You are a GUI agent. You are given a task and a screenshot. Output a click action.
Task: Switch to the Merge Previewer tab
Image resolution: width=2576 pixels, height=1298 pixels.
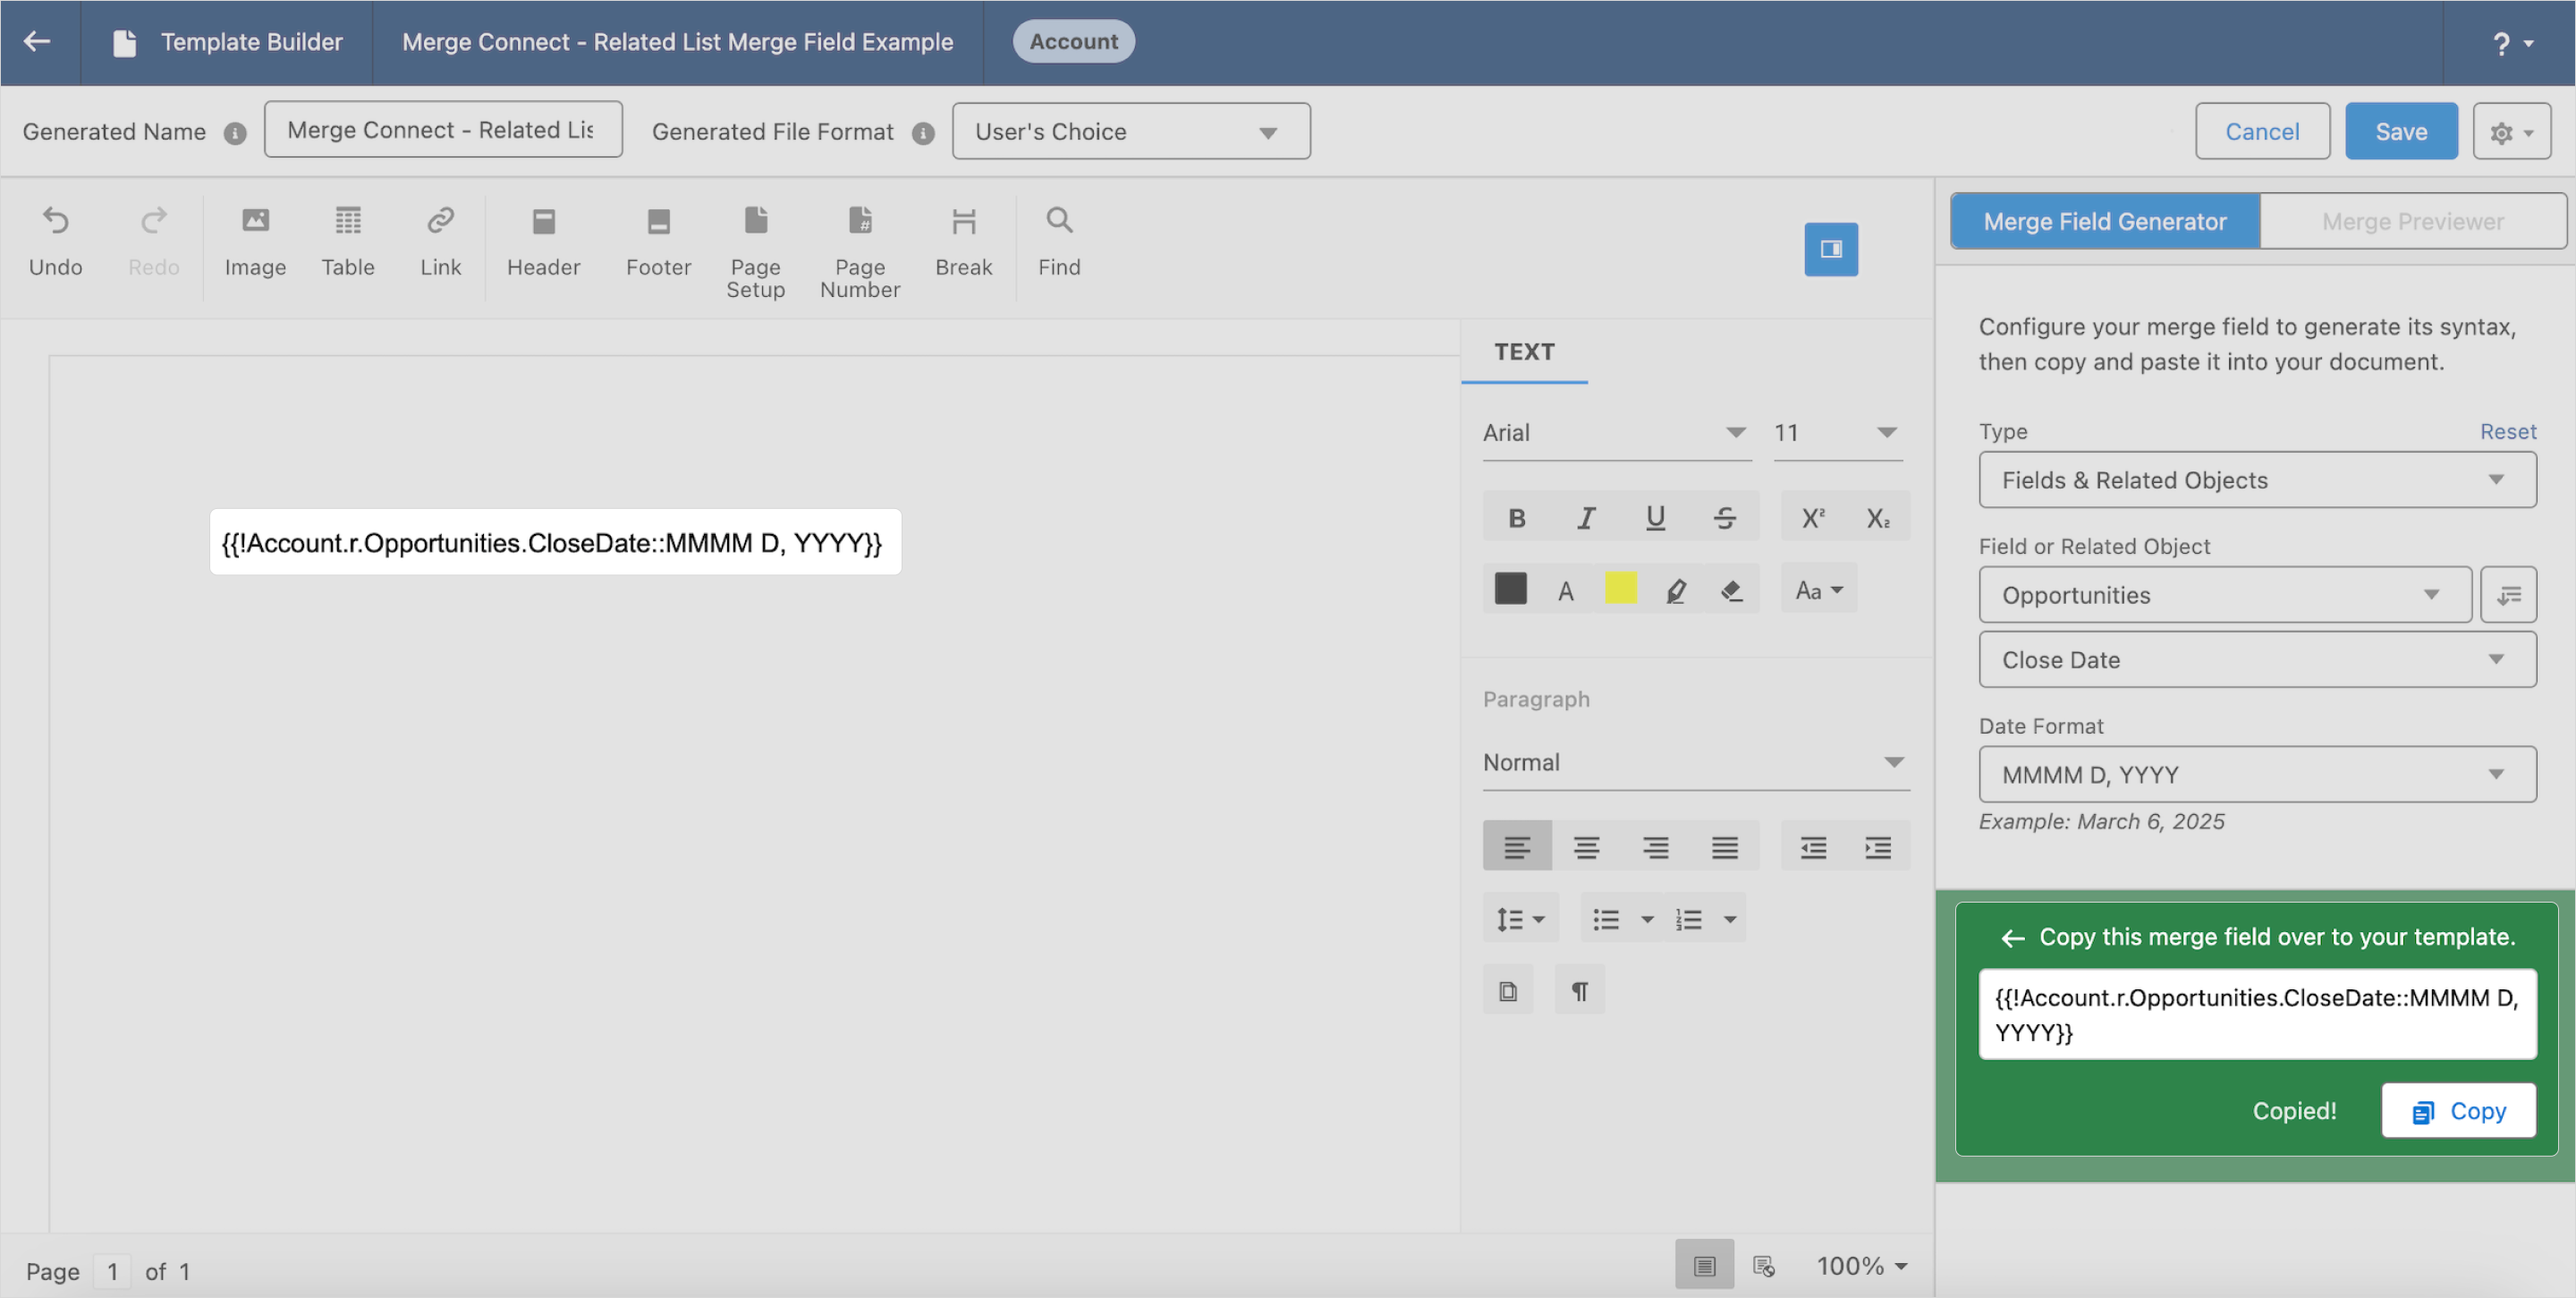coord(2411,221)
